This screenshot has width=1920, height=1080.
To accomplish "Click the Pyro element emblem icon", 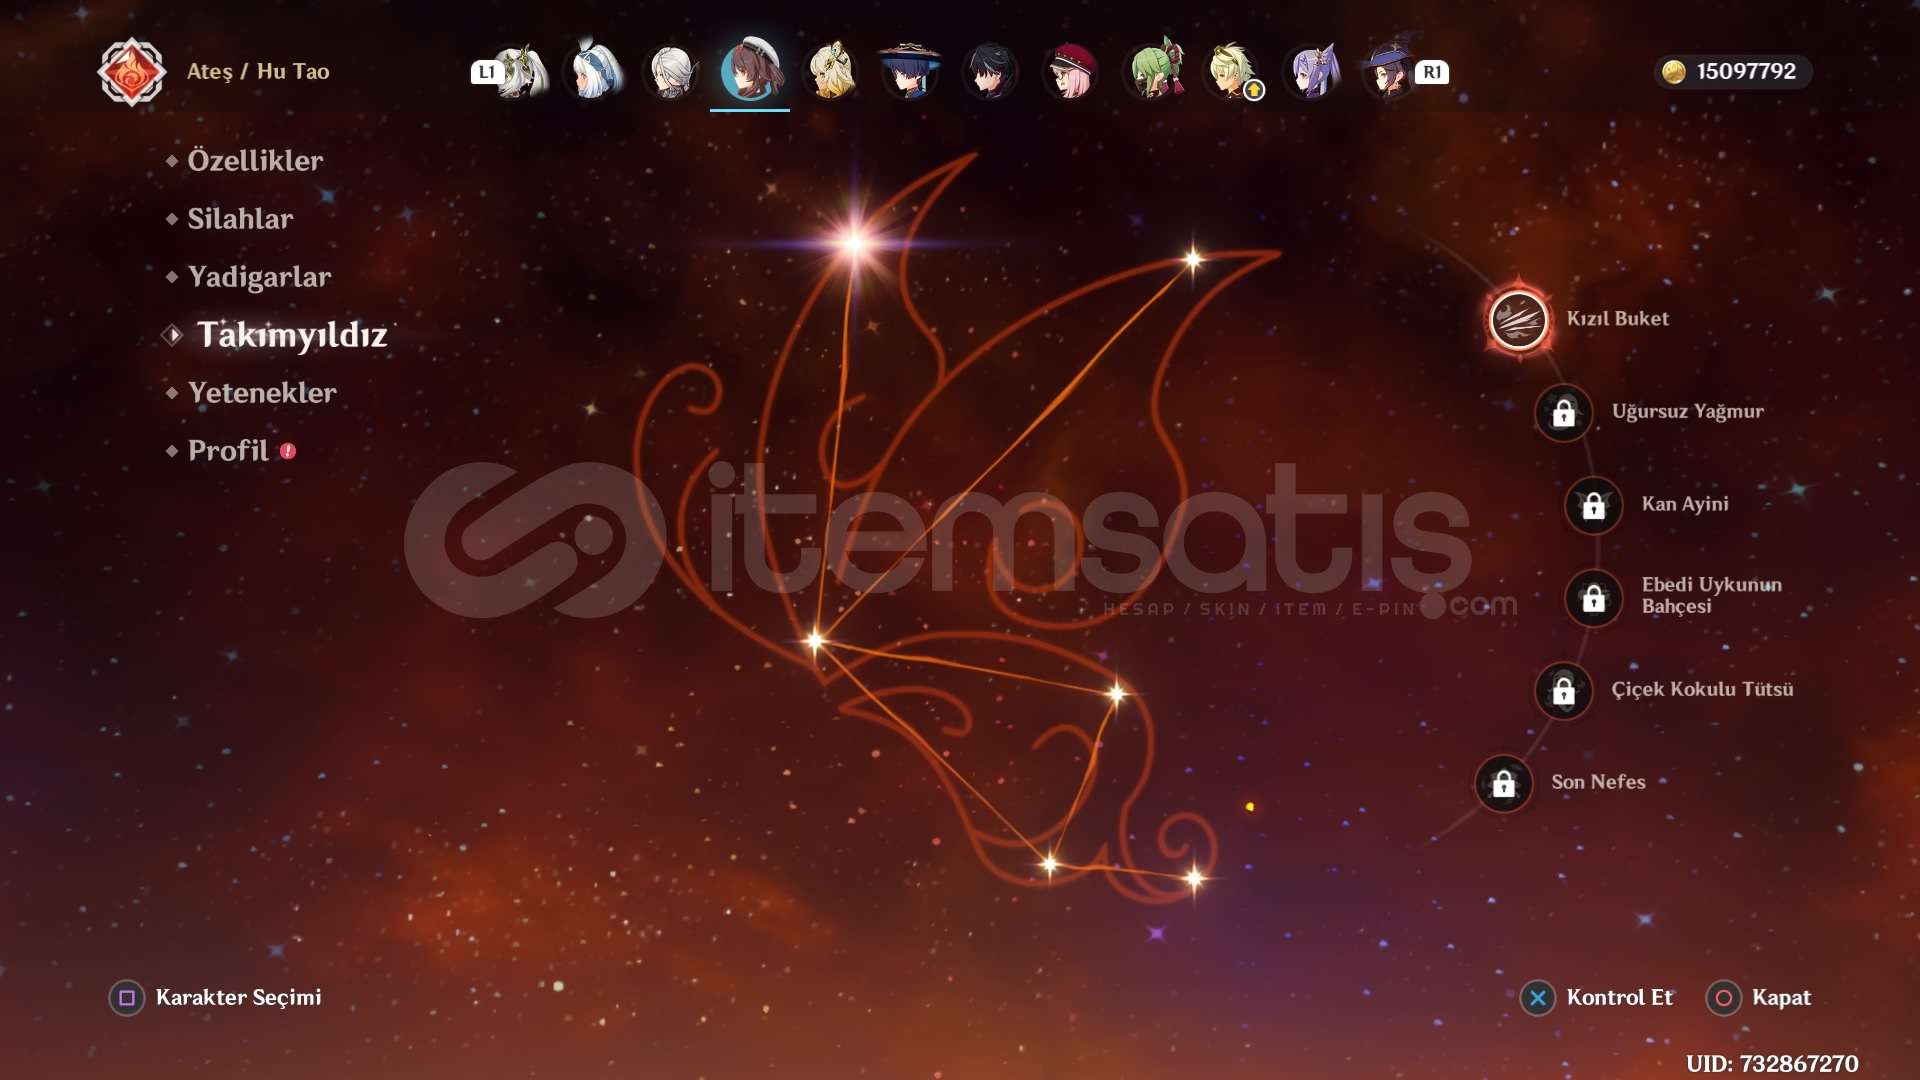I will click(x=131, y=72).
